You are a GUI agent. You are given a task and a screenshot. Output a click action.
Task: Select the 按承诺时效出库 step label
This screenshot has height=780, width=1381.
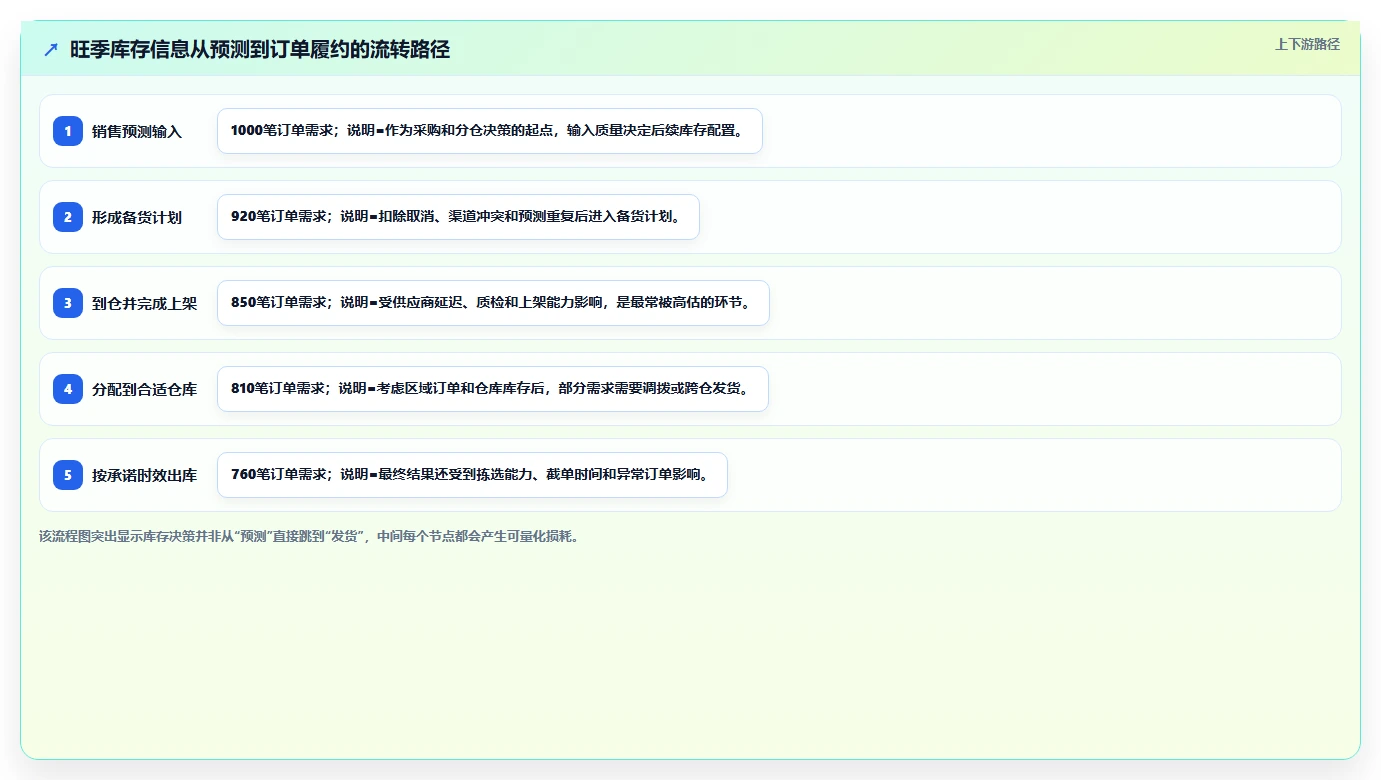[x=145, y=475]
